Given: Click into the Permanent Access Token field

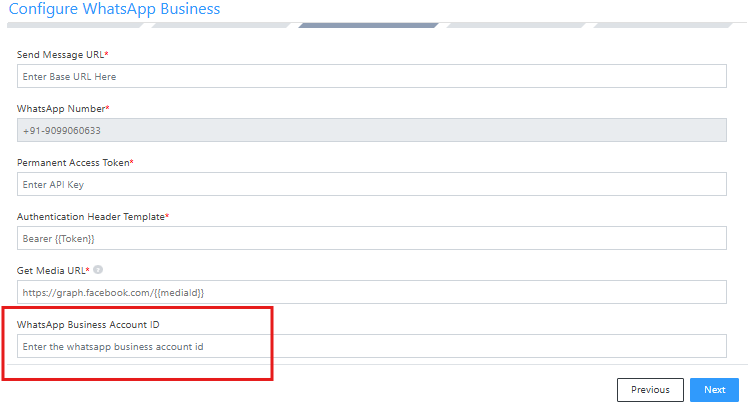Looking at the screenshot, I should click(371, 184).
